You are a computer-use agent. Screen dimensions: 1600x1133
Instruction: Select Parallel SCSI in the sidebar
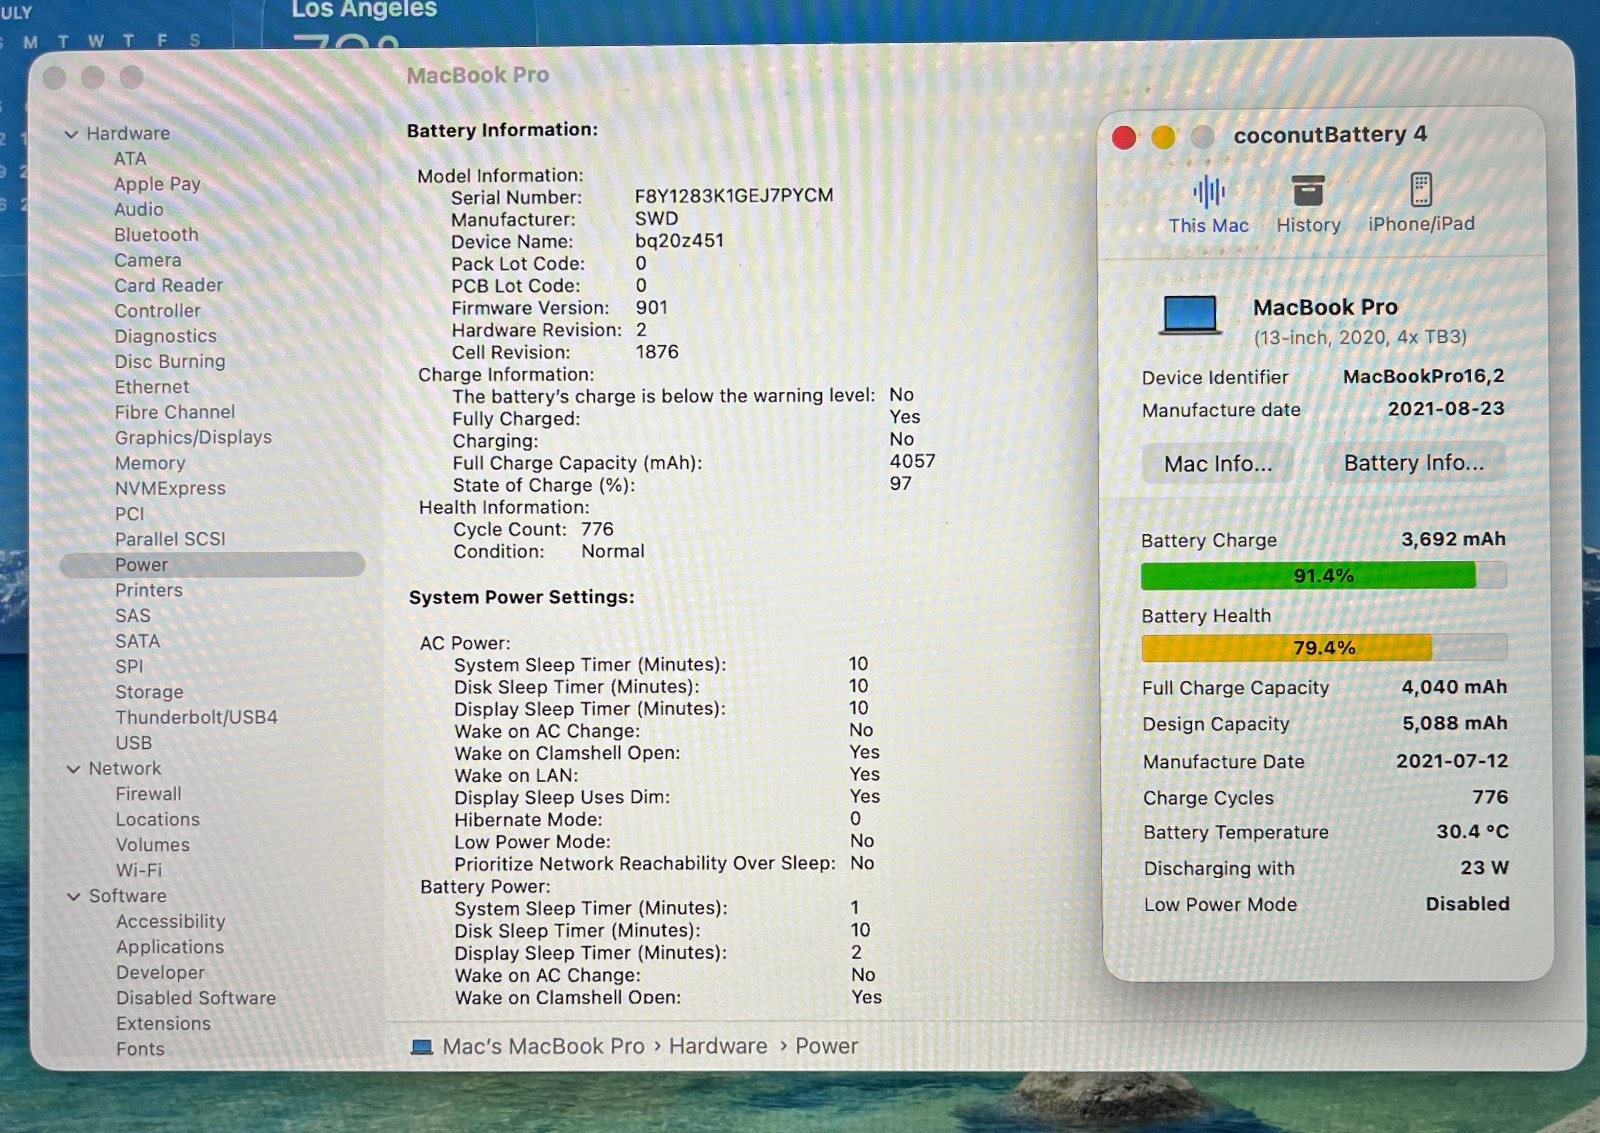170,539
